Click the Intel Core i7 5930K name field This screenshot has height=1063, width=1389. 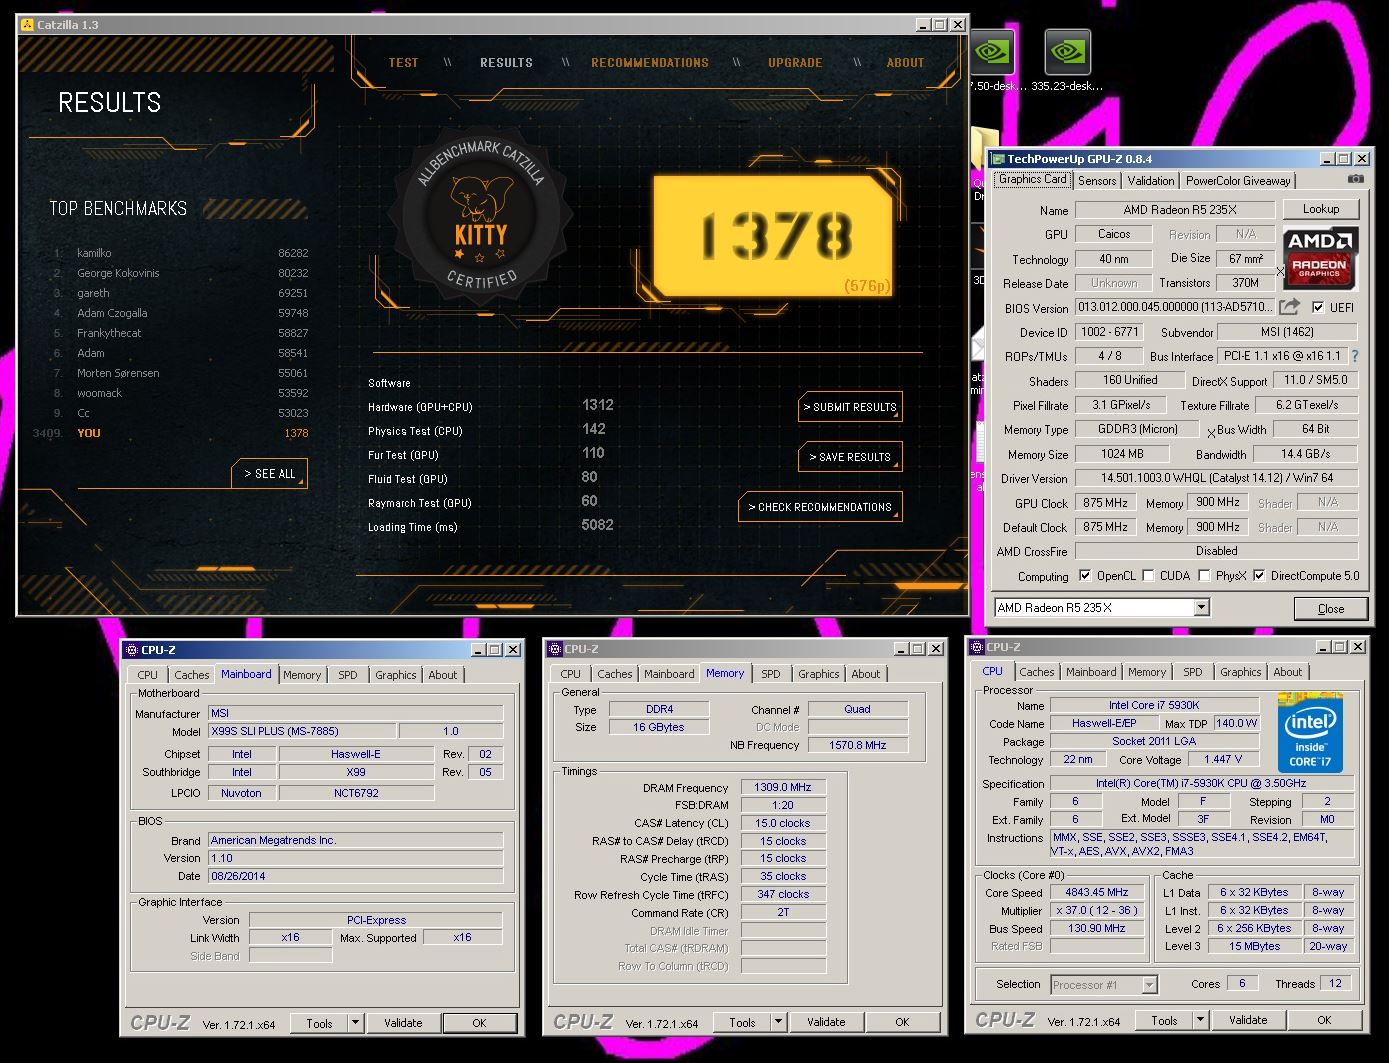(x=1154, y=705)
